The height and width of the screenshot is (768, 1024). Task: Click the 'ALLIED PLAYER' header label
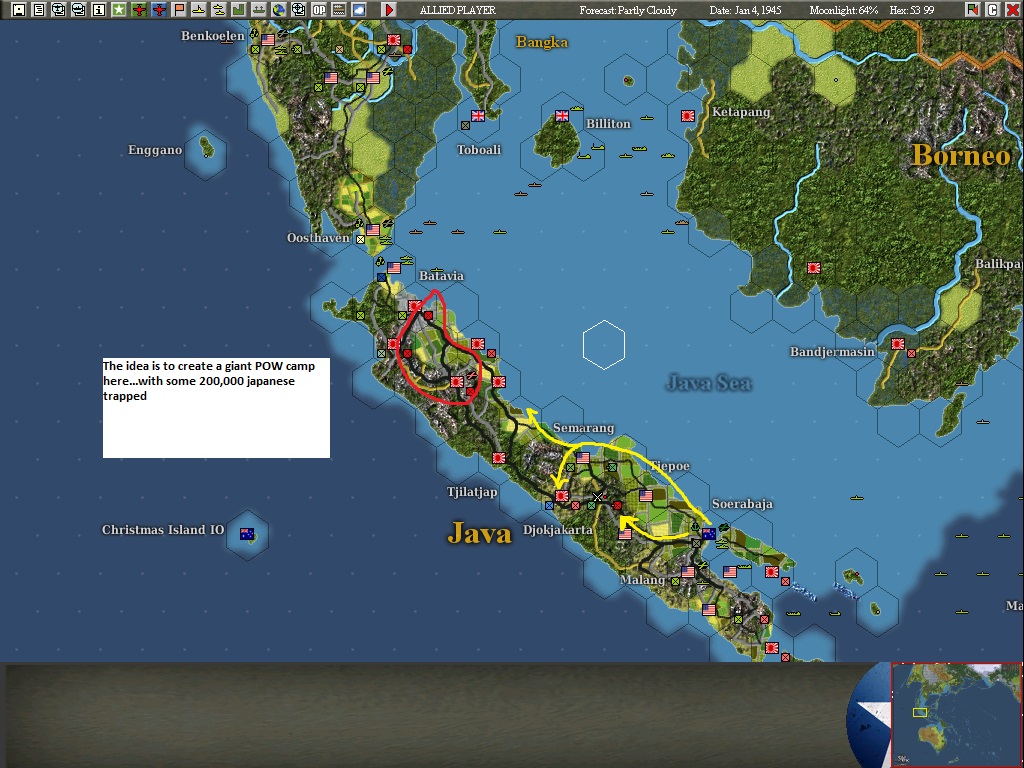(457, 10)
